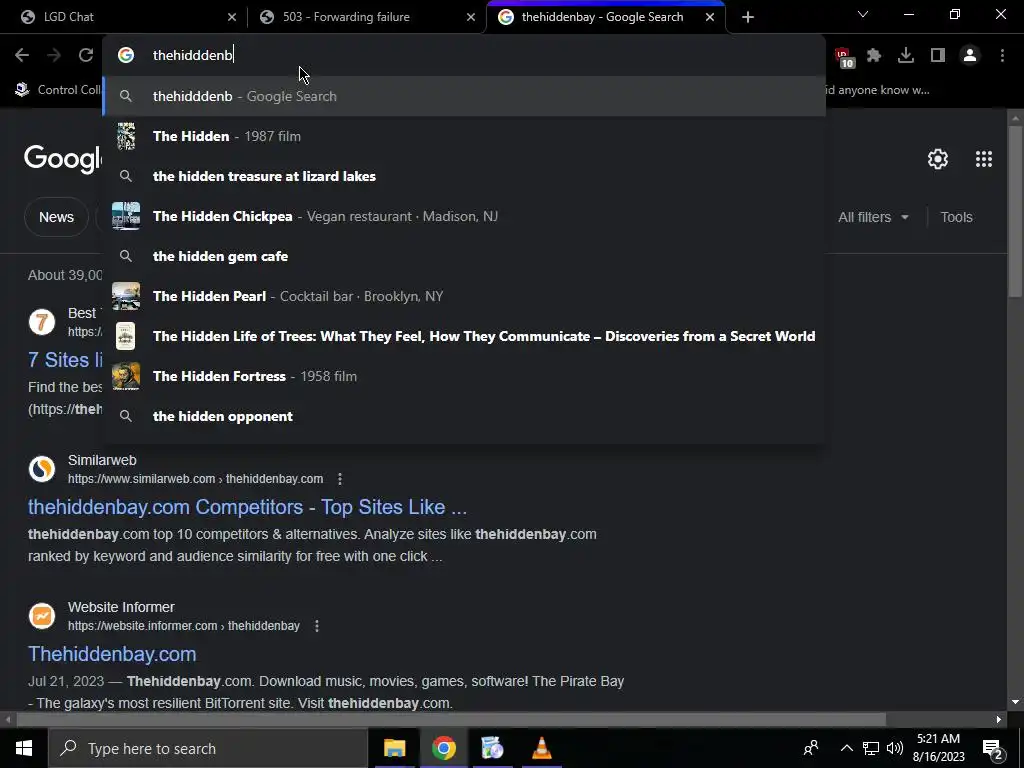Select The Hidden 1987 film suggestion
1024x768 pixels.
pyautogui.click(x=464, y=136)
